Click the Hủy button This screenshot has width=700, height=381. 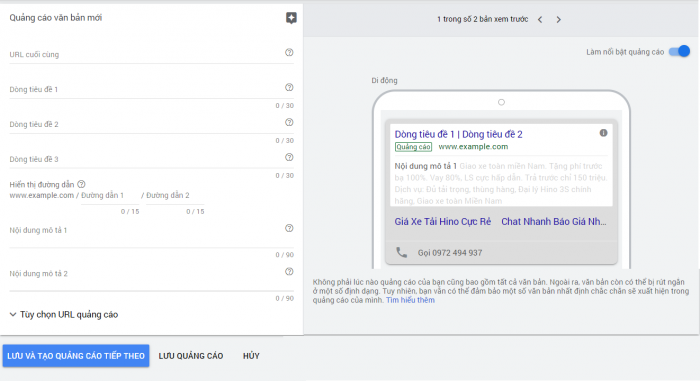(251, 356)
